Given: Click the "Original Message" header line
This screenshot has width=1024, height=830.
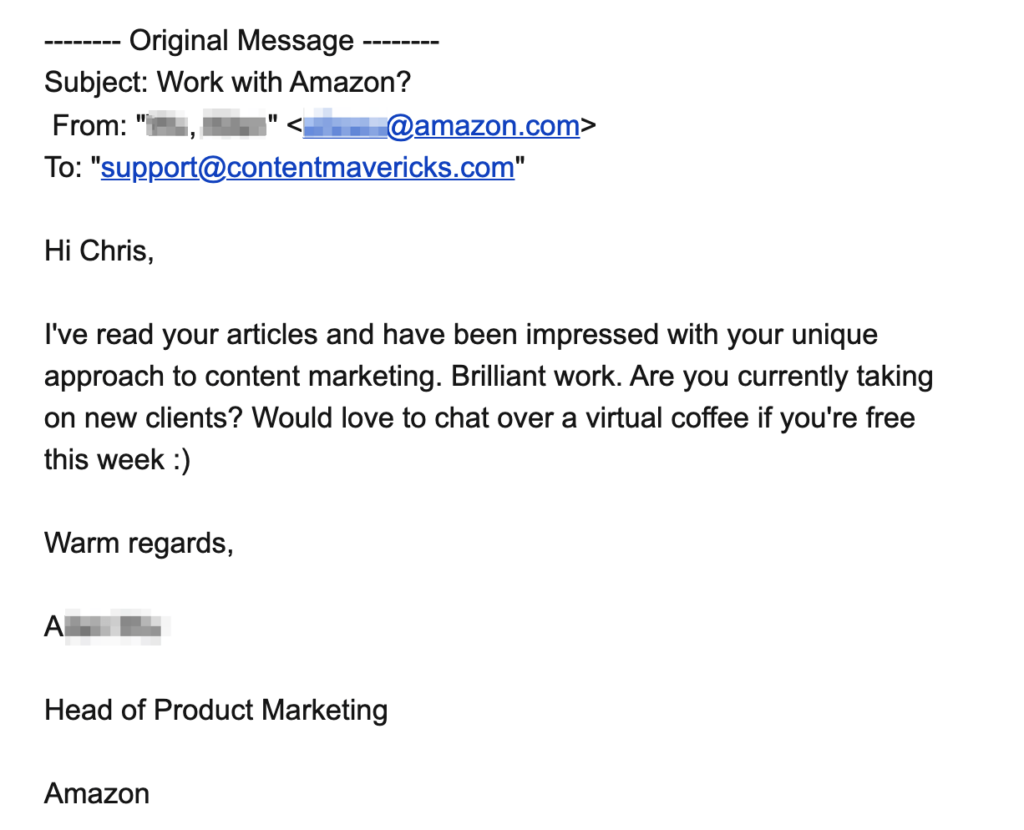Looking at the screenshot, I should click(x=241, y=42).
